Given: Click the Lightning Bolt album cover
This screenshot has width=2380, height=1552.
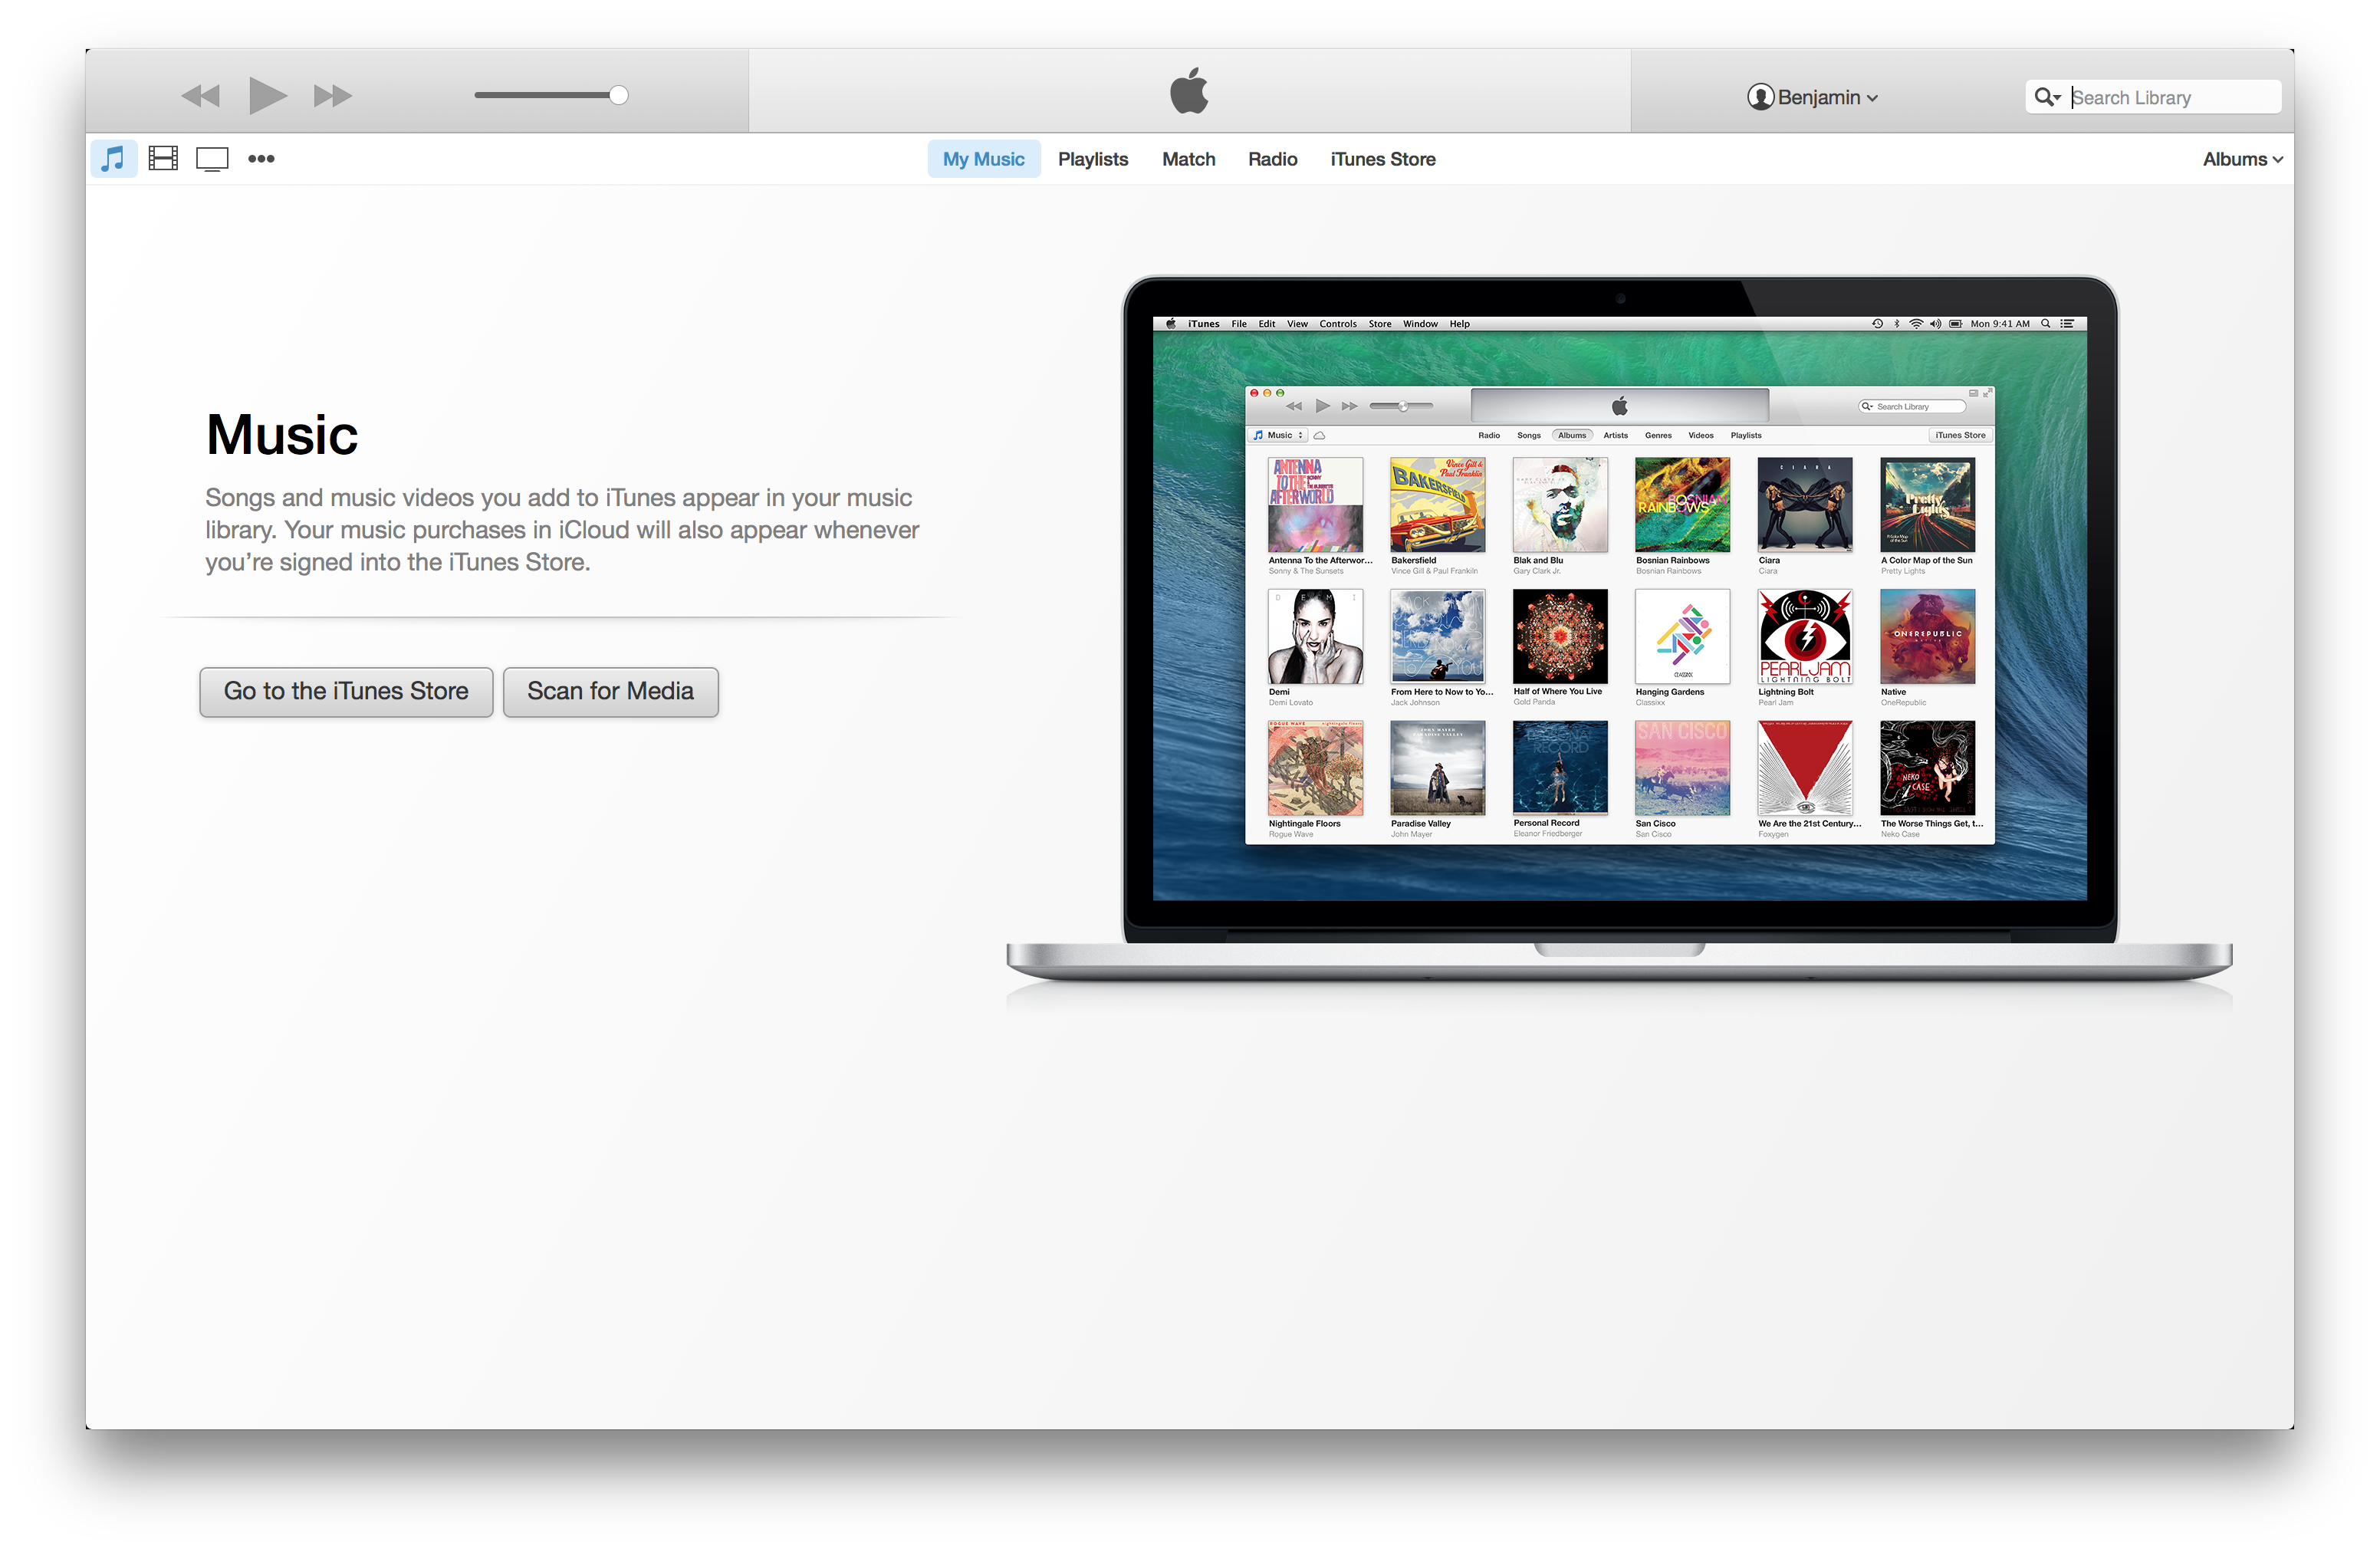Looking at the screenshot, I should click(x=1804, y=636).
